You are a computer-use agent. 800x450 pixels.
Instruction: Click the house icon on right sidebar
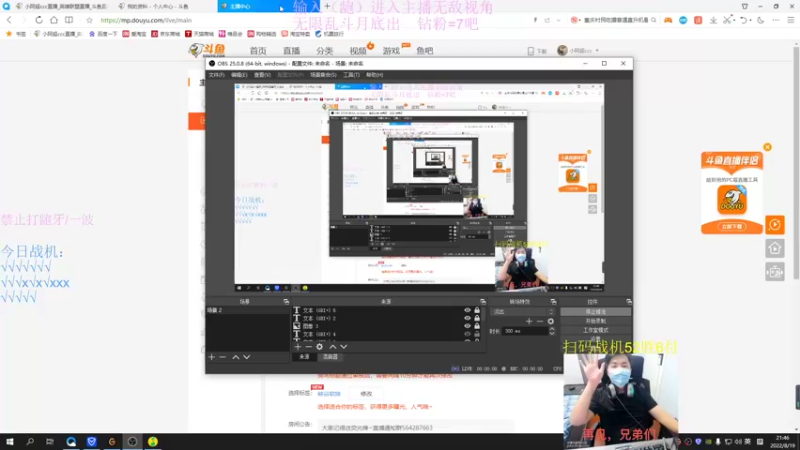click(x=774, y=248)
